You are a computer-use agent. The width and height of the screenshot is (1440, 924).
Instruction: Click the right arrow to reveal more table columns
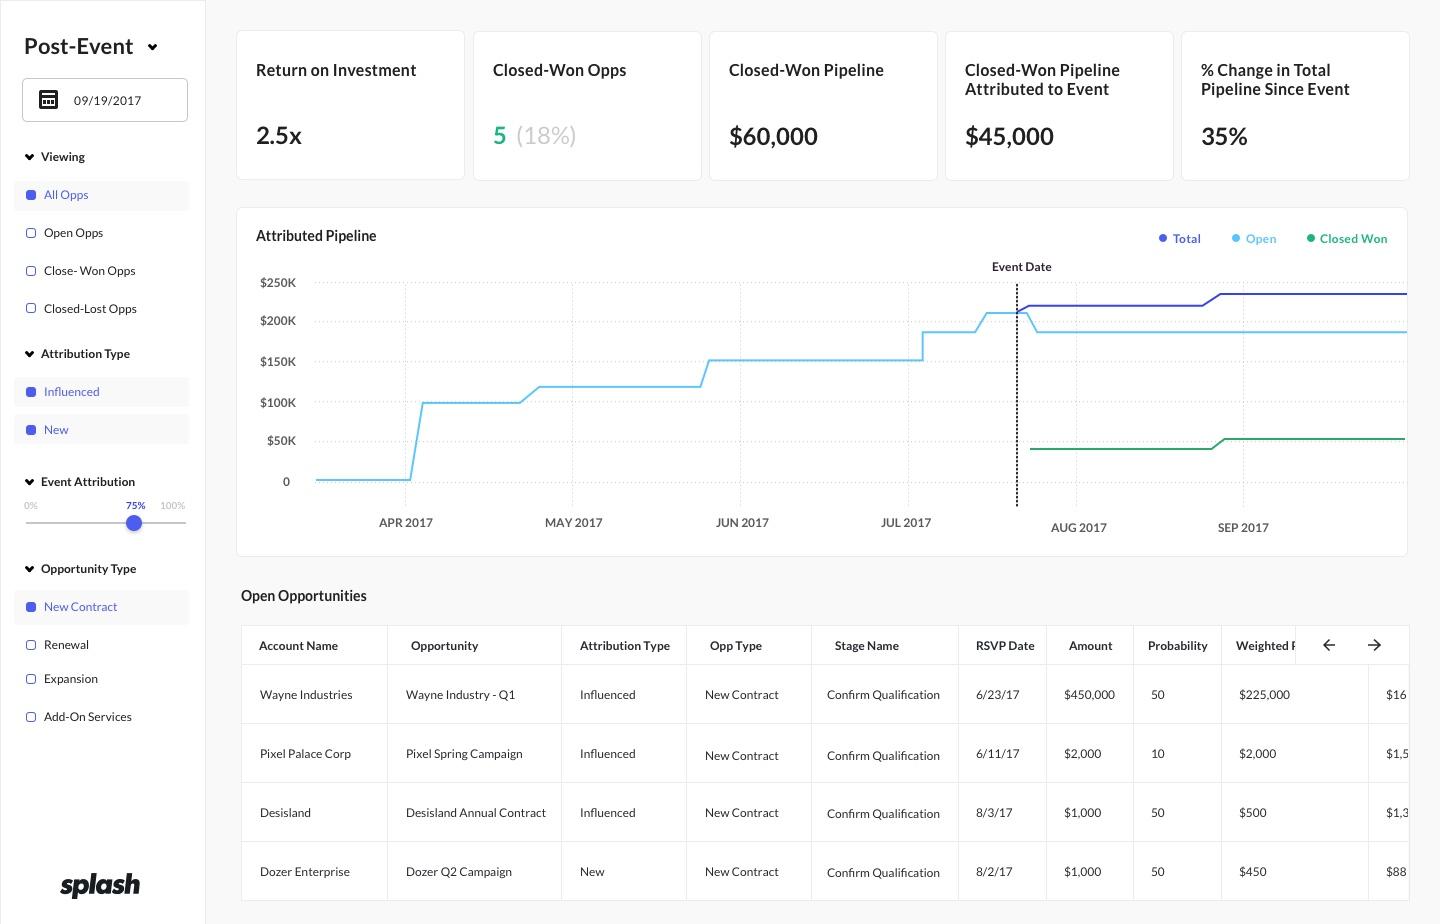[1374, 645]
